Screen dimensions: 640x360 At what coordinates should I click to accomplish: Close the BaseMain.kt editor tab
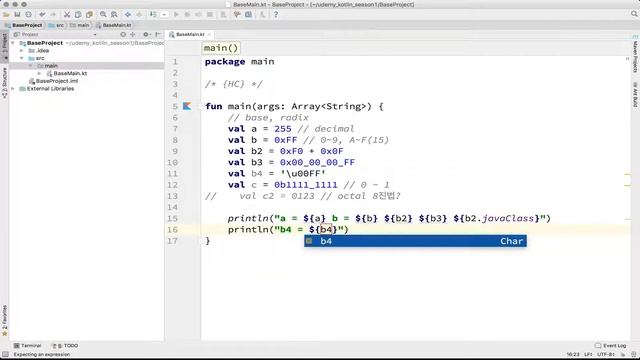(x=209, y=34)
